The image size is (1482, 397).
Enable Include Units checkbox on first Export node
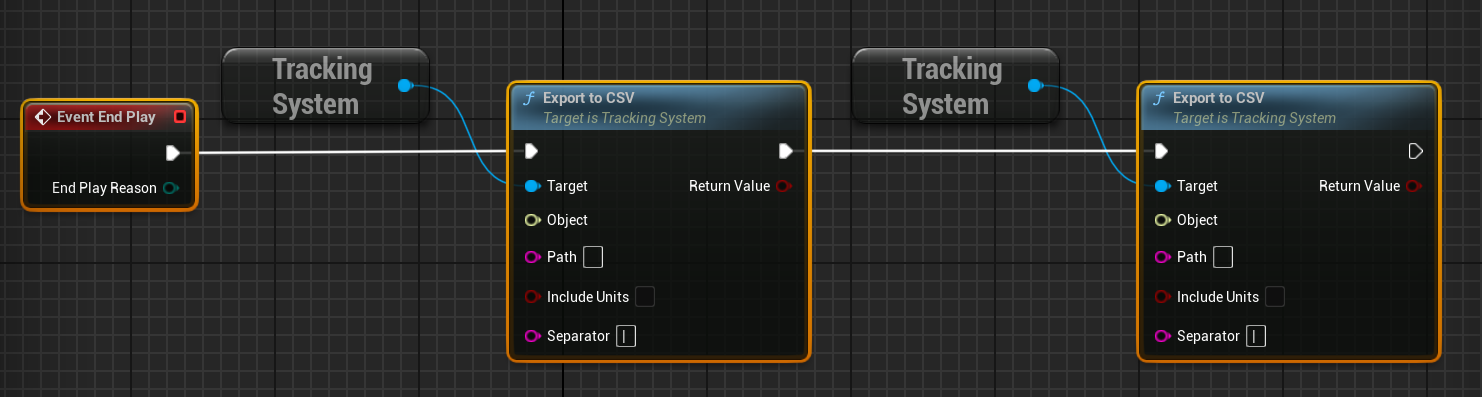tap(645, 296)
